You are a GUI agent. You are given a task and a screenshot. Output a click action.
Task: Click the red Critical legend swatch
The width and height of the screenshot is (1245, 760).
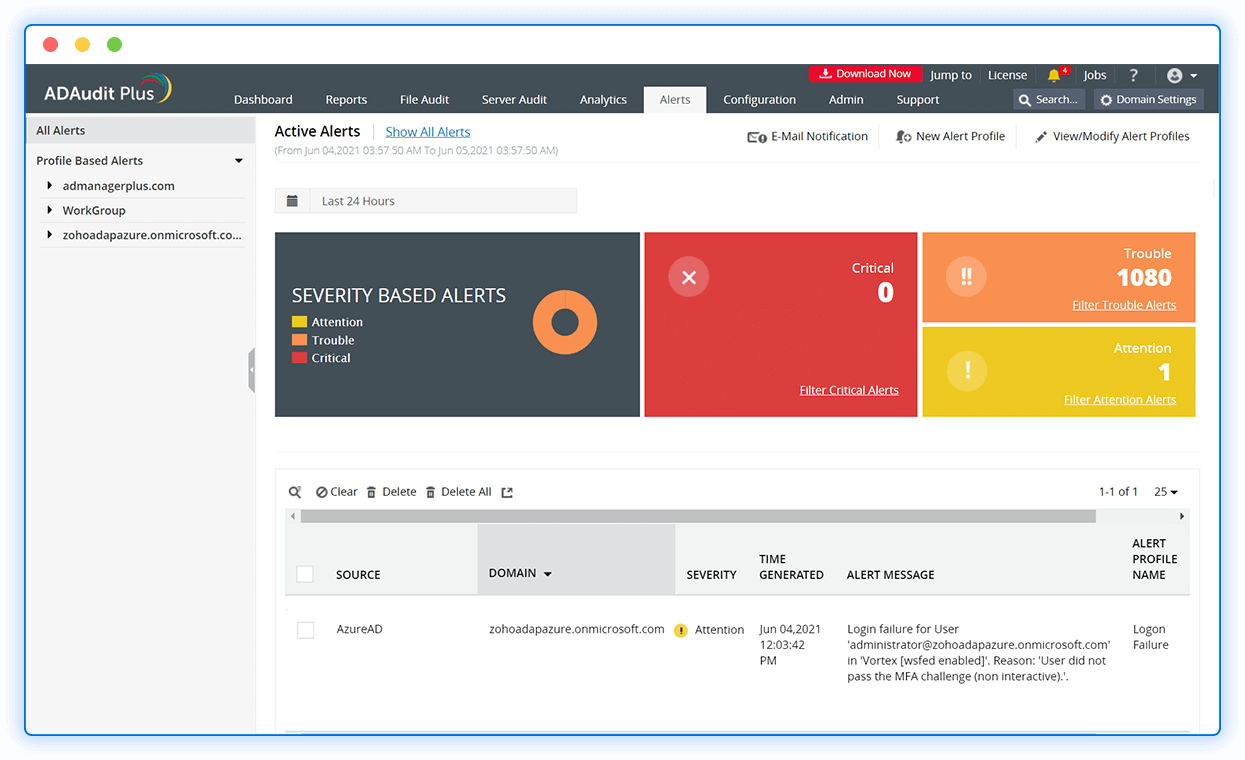click(299, 358)
